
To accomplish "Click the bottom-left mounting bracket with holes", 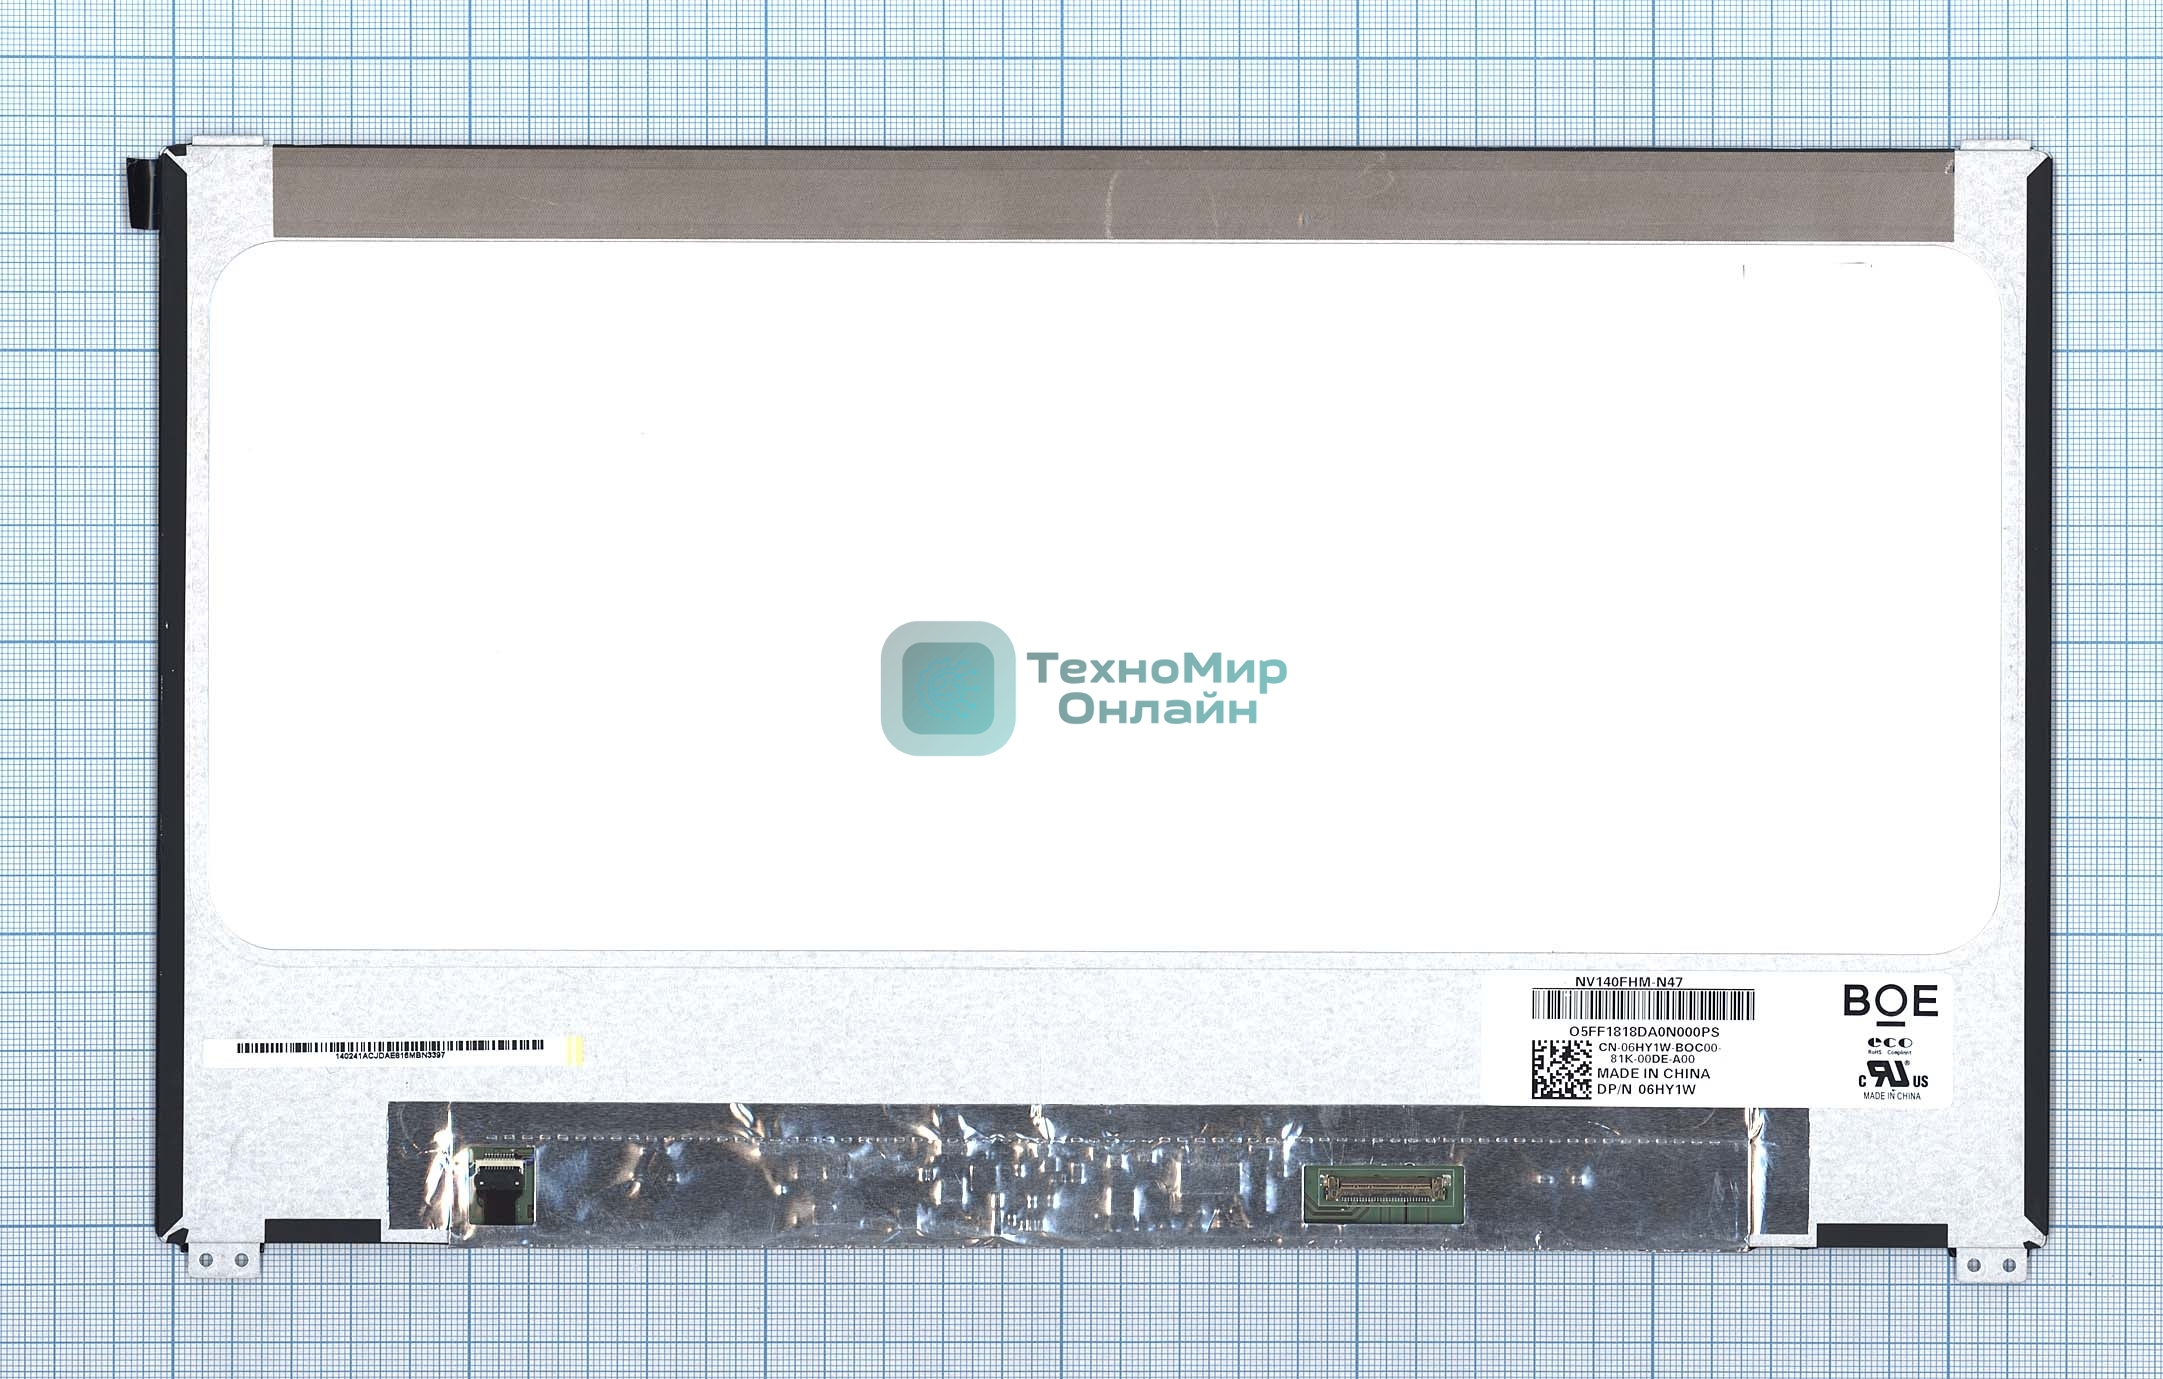I will pyautogui.click(x=224, y=1260).
